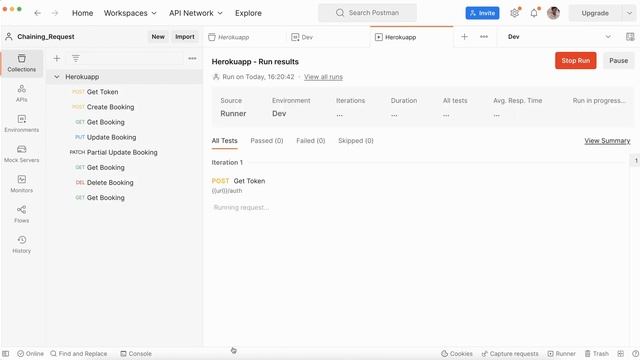Open the Mock Servers sidebar panel

tap(22, 153)
